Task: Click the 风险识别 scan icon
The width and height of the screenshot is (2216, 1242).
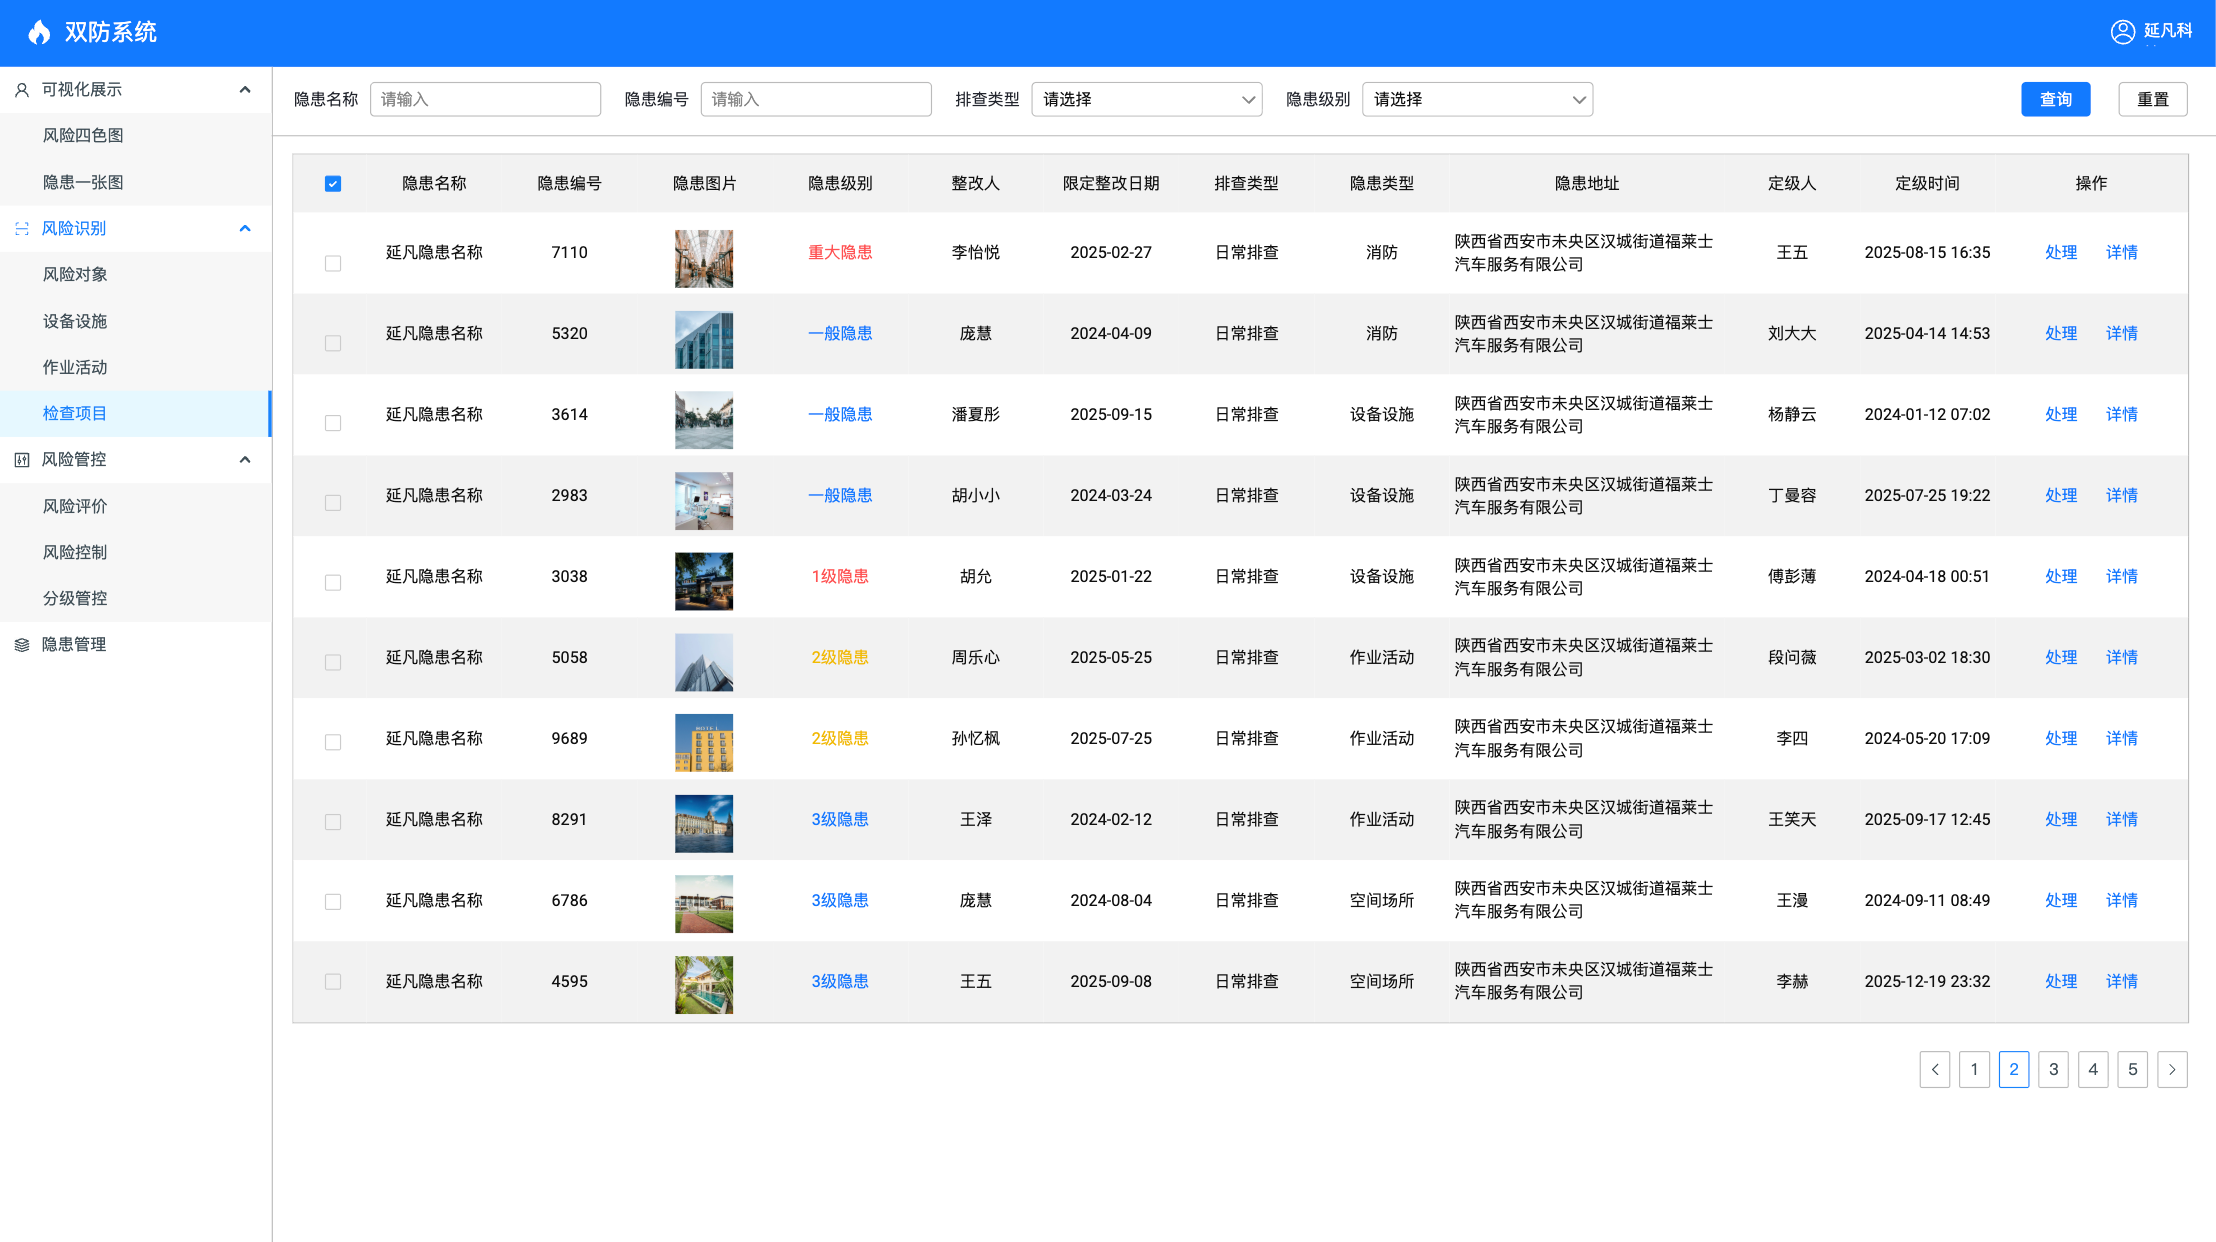Action: point(22,229)
